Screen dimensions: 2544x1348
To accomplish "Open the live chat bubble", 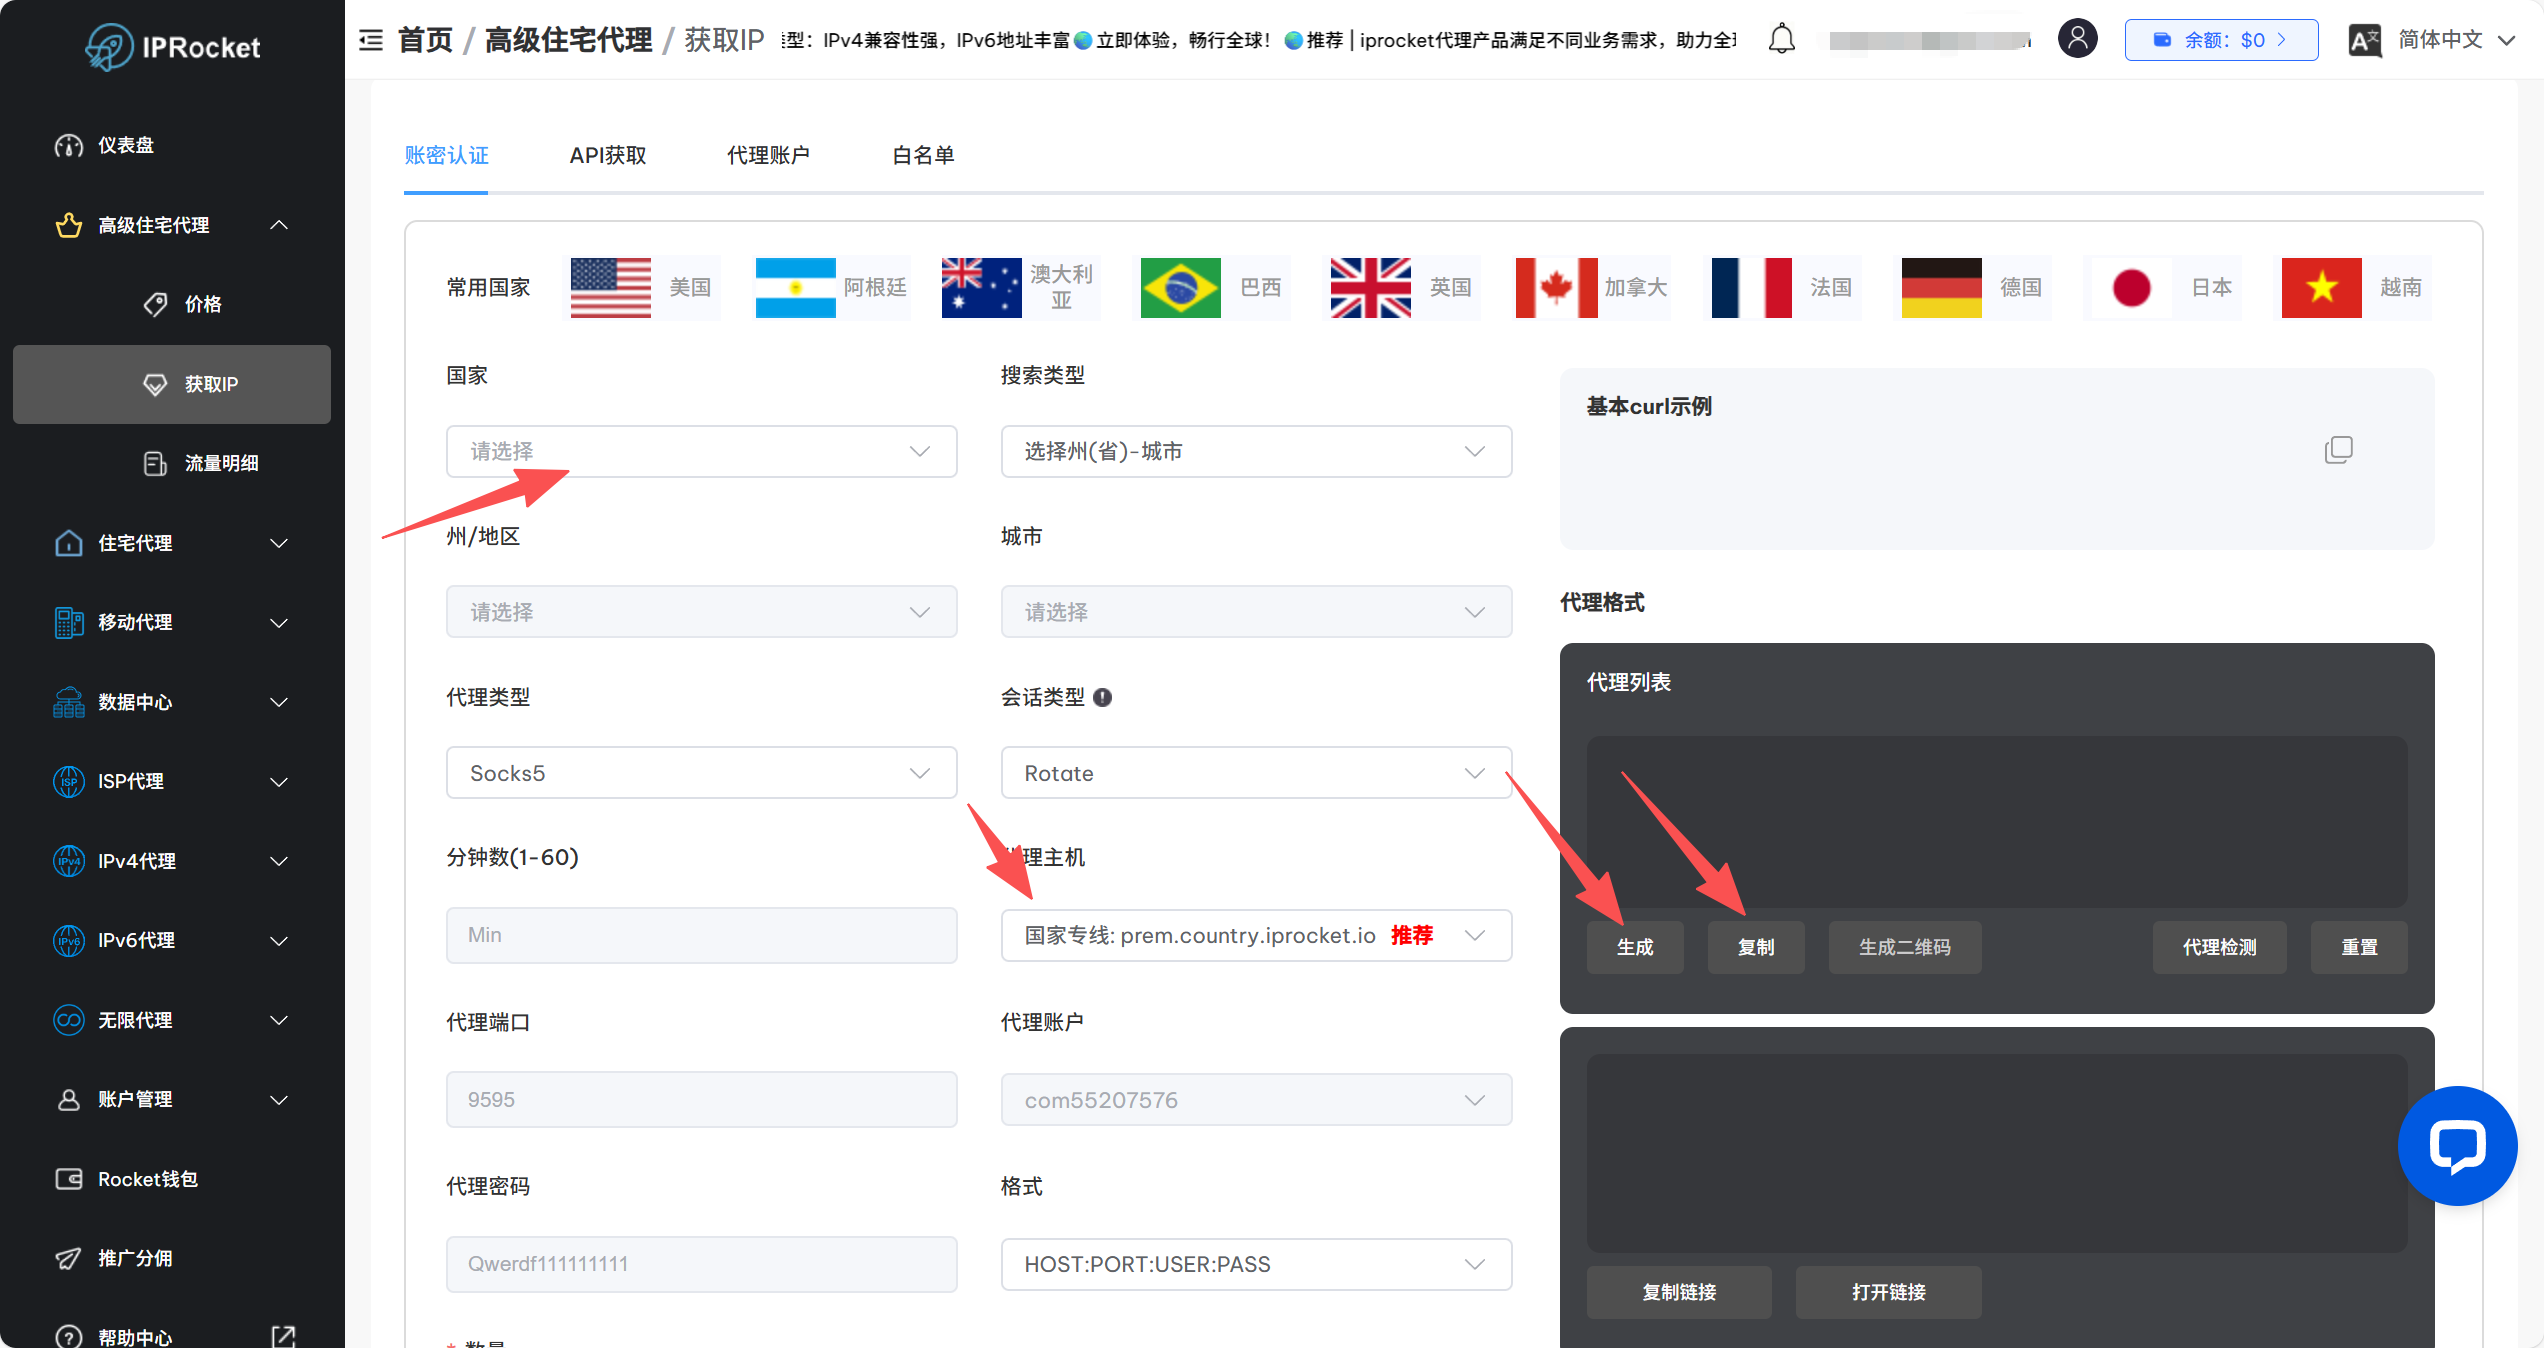I will pyautogui.click(x=2457, y=1145).
